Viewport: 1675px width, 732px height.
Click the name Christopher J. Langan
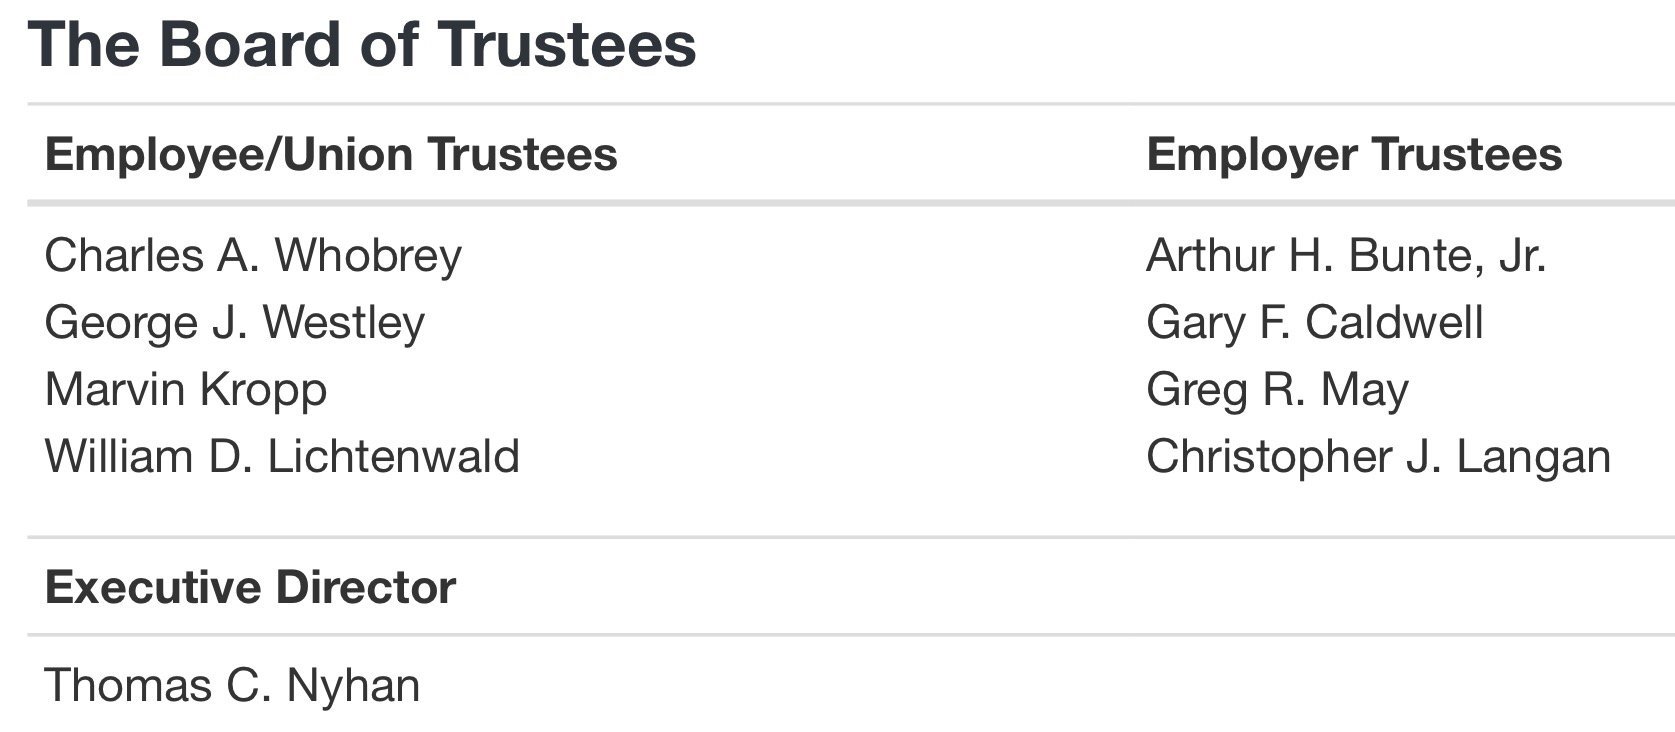(1379, 457)
